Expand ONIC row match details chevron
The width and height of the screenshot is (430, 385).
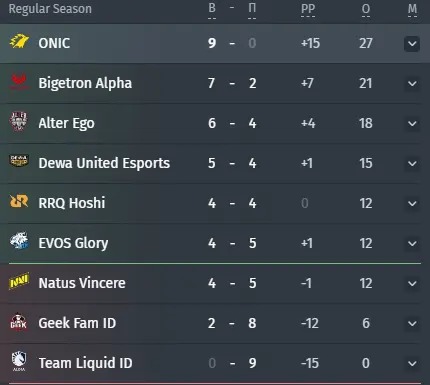point(412,44)
